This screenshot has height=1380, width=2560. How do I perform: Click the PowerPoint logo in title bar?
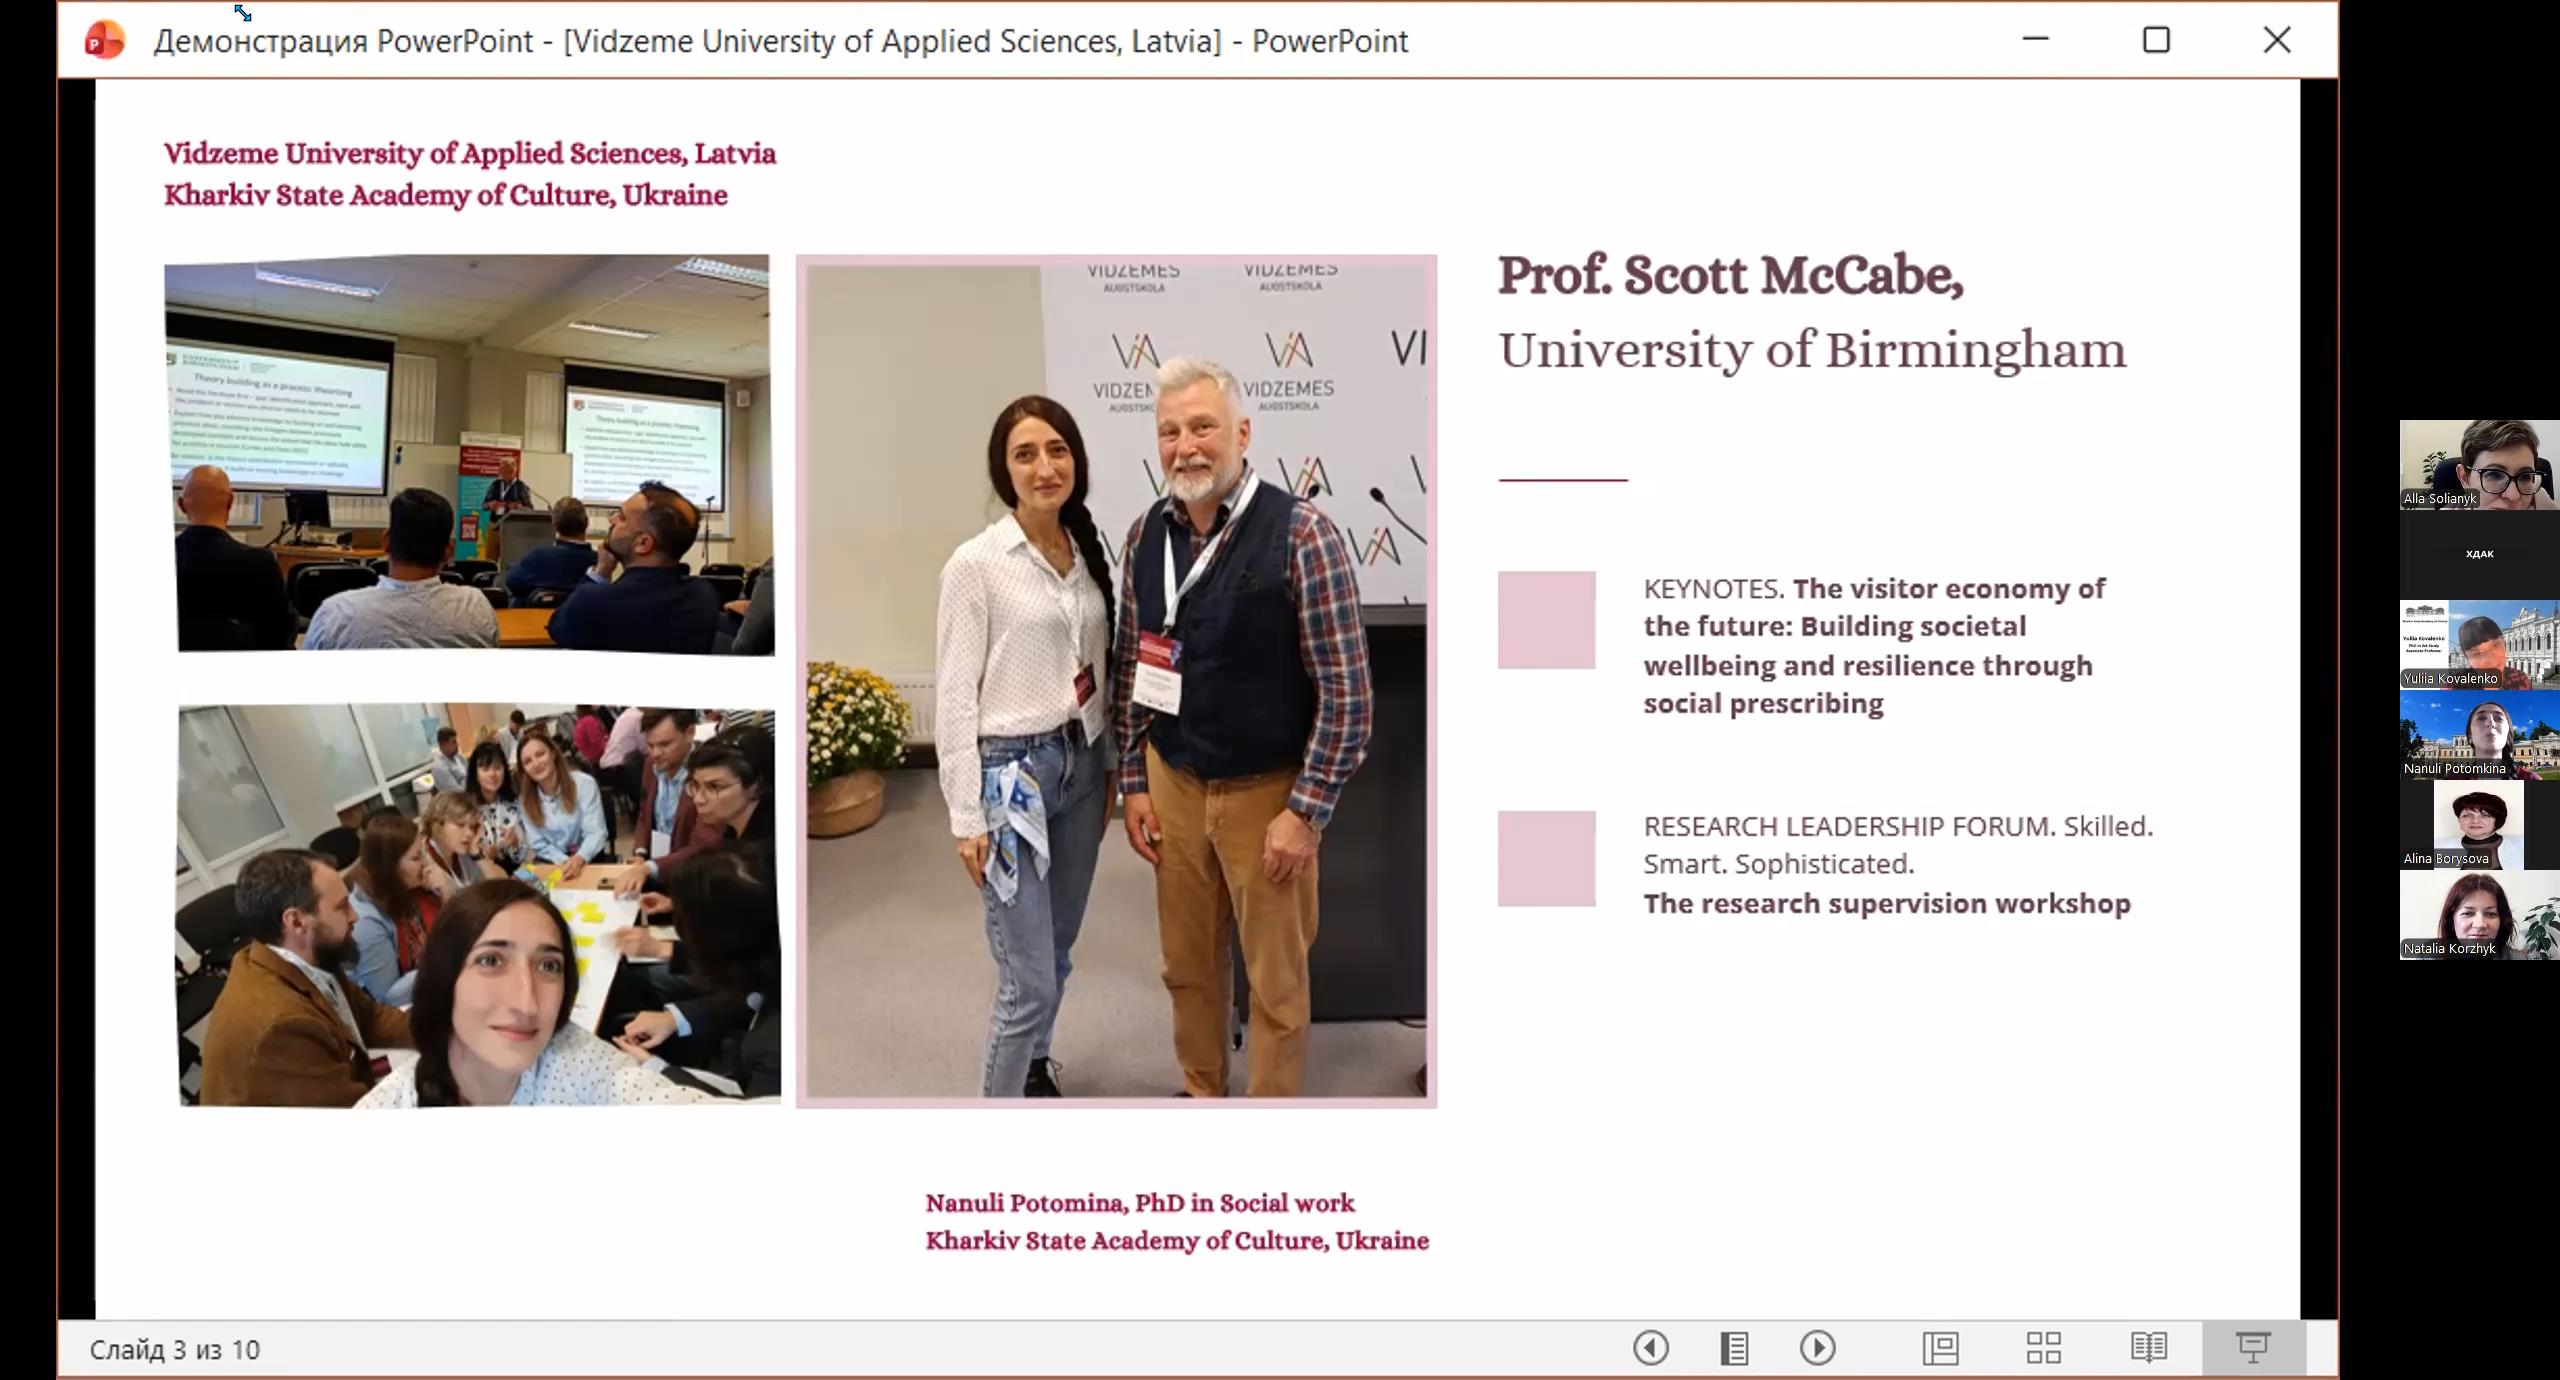click(x=104, y=41)
